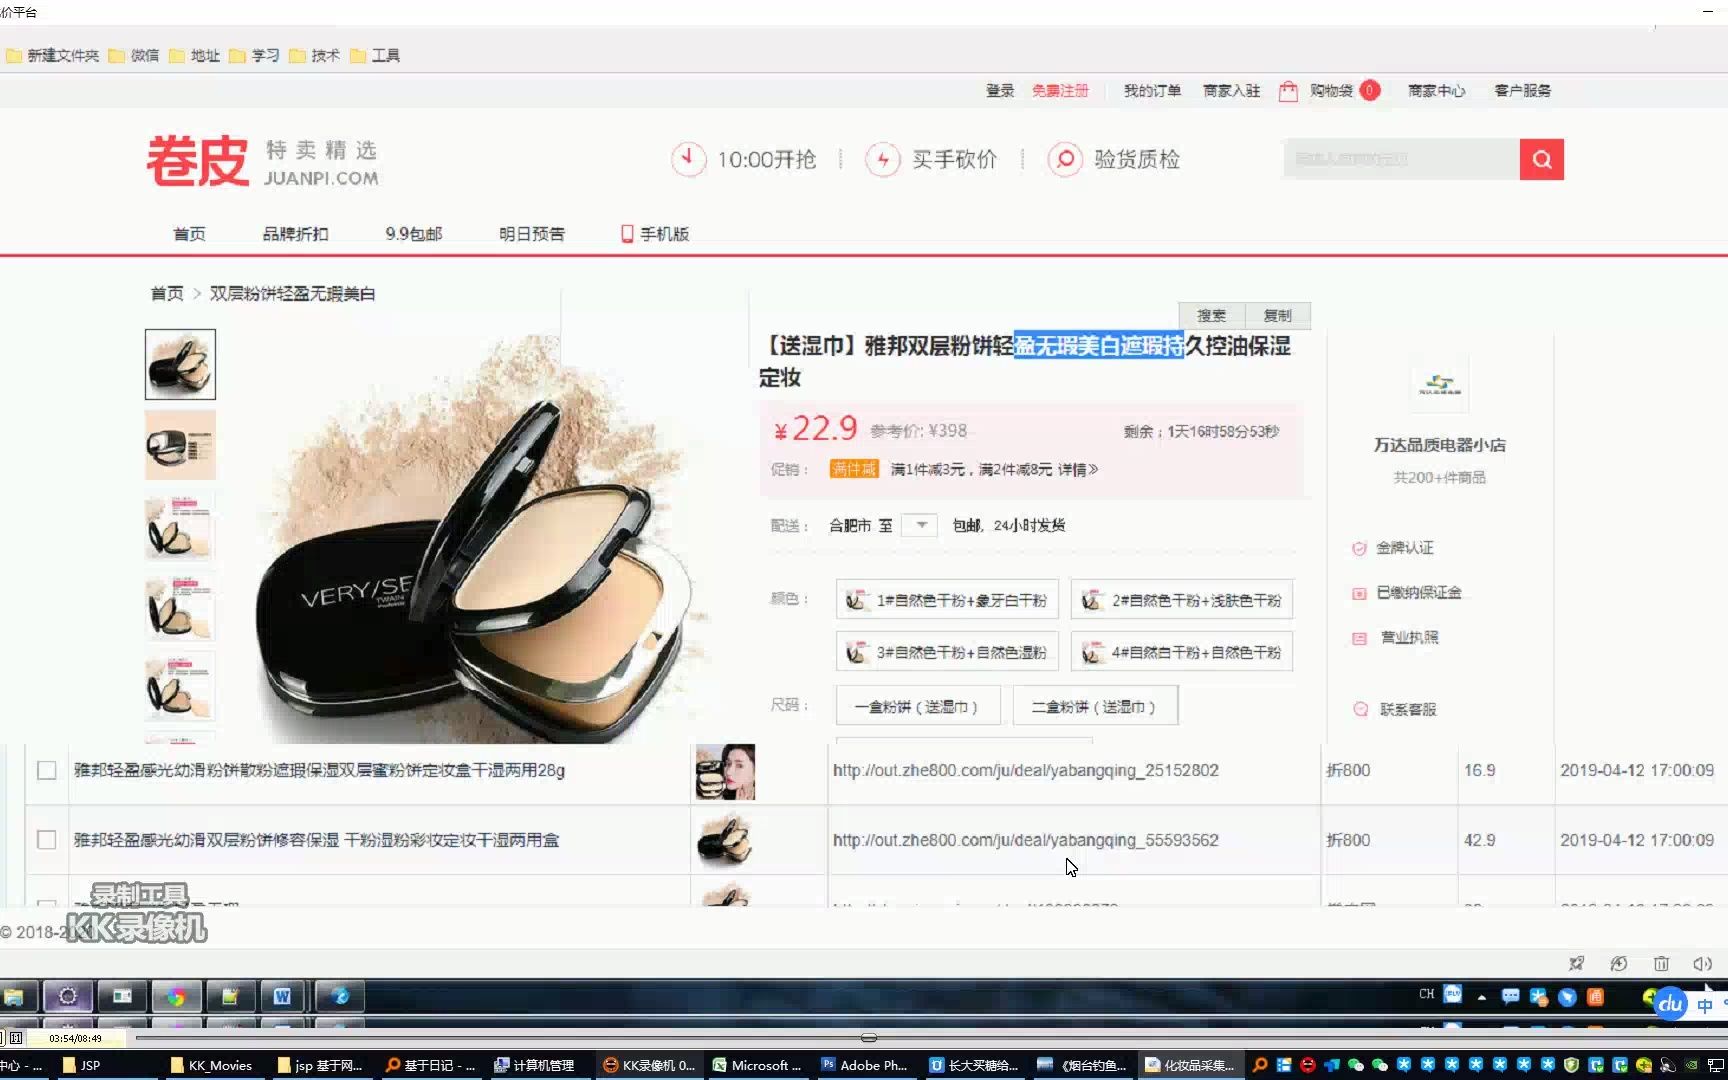Click the red search magnifier button
Screen dimensions: 1728x1080
(1540, 158)
